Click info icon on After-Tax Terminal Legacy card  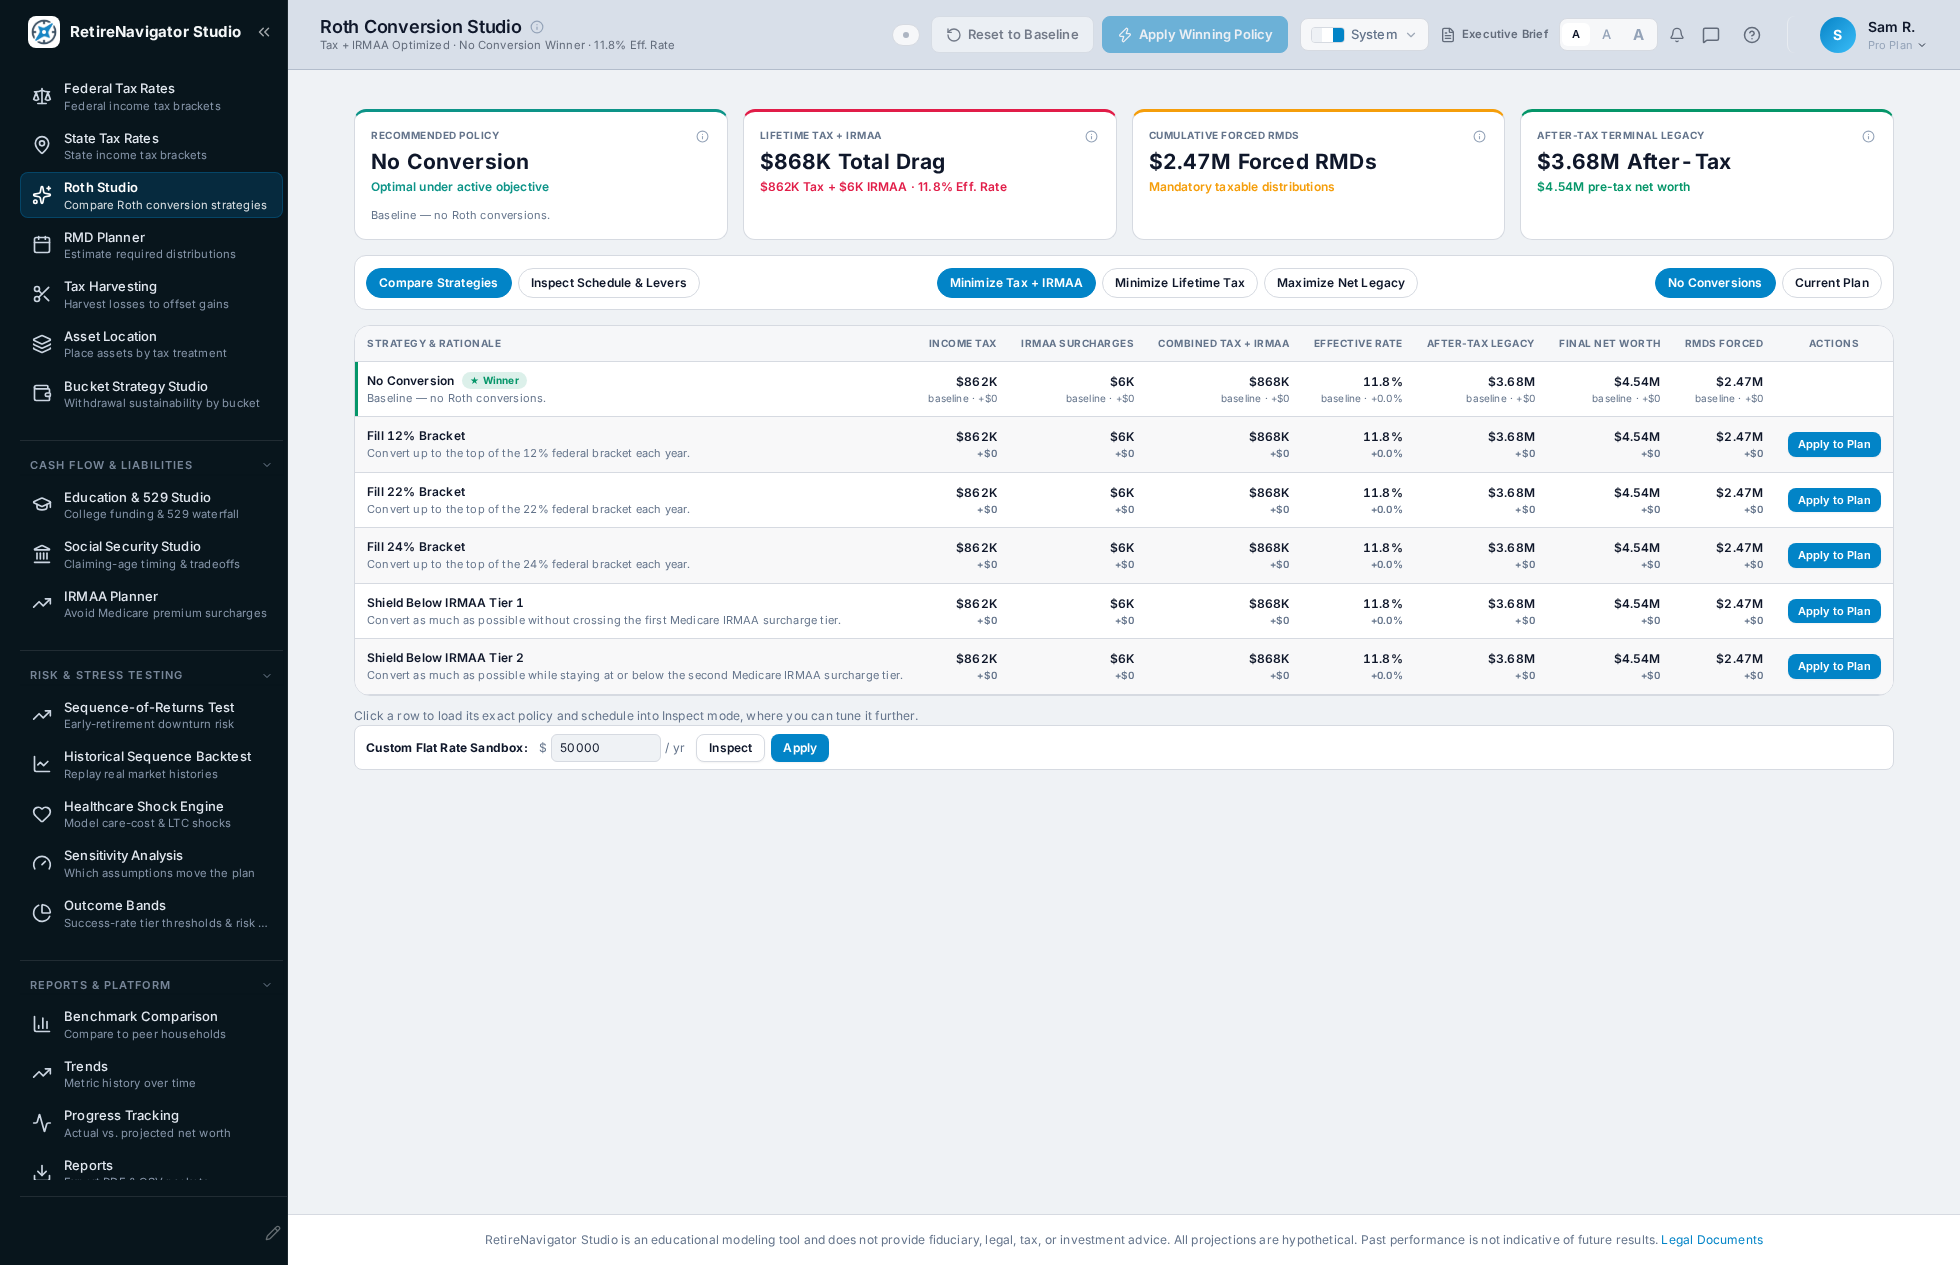click(x=1868, y=137)
